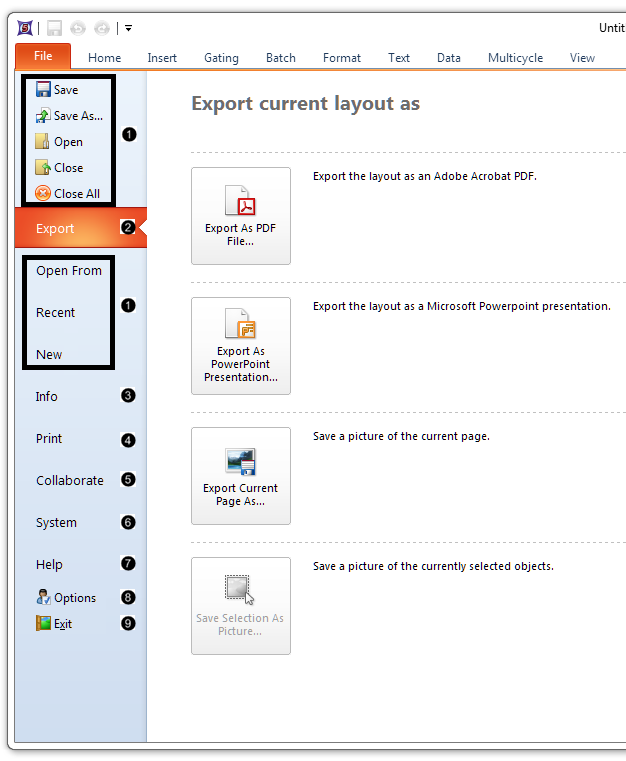Click the Close All icon
The width and height of the screenshot is (626, 761).
[x=43, y=194]
